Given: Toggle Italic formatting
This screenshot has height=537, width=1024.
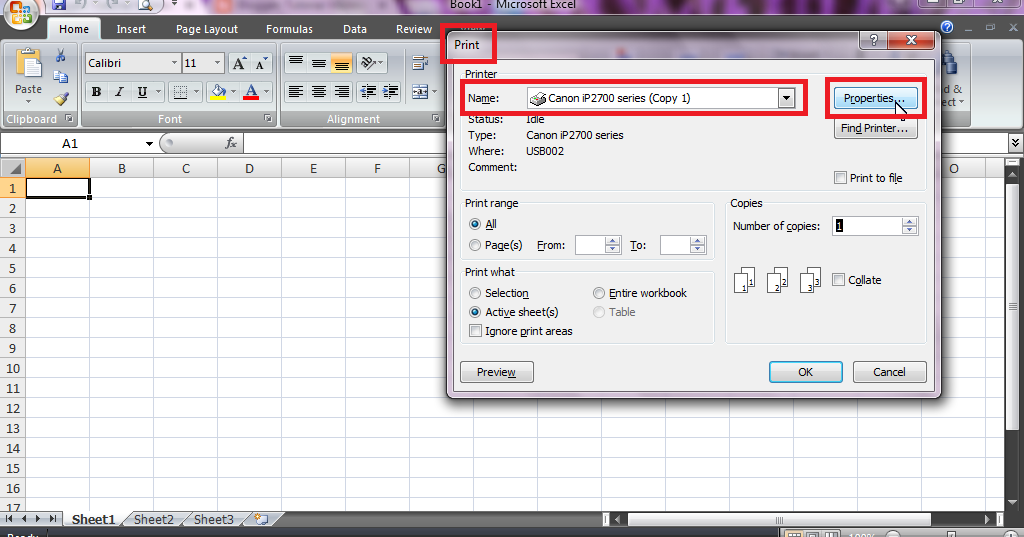Looking at the screenshot, I should click(119, 92).
